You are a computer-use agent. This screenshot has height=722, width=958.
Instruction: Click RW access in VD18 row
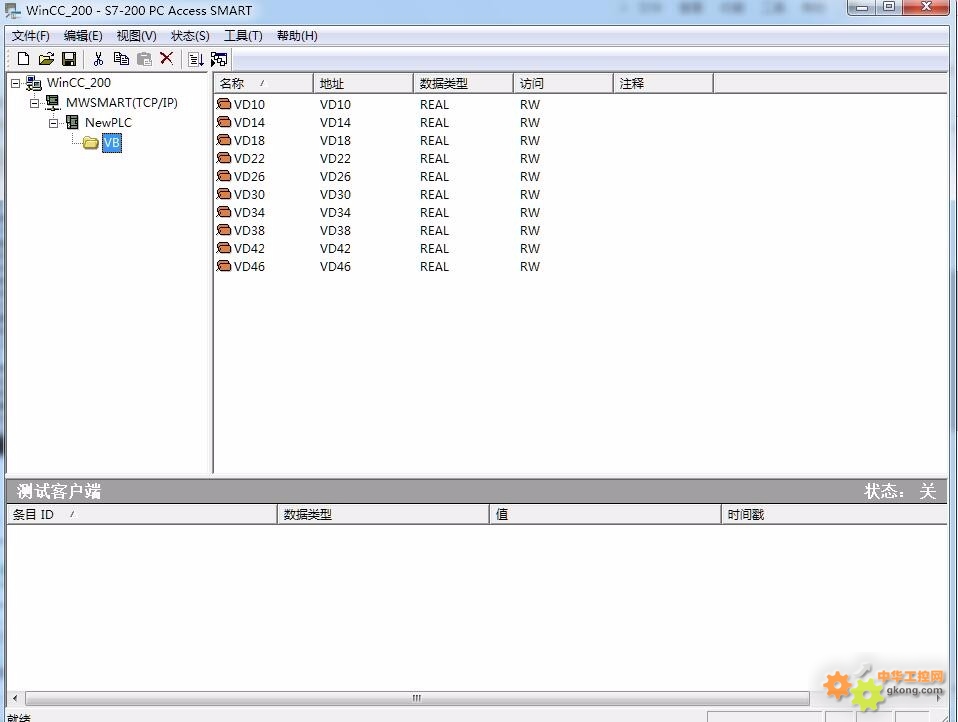pos(530,140)
